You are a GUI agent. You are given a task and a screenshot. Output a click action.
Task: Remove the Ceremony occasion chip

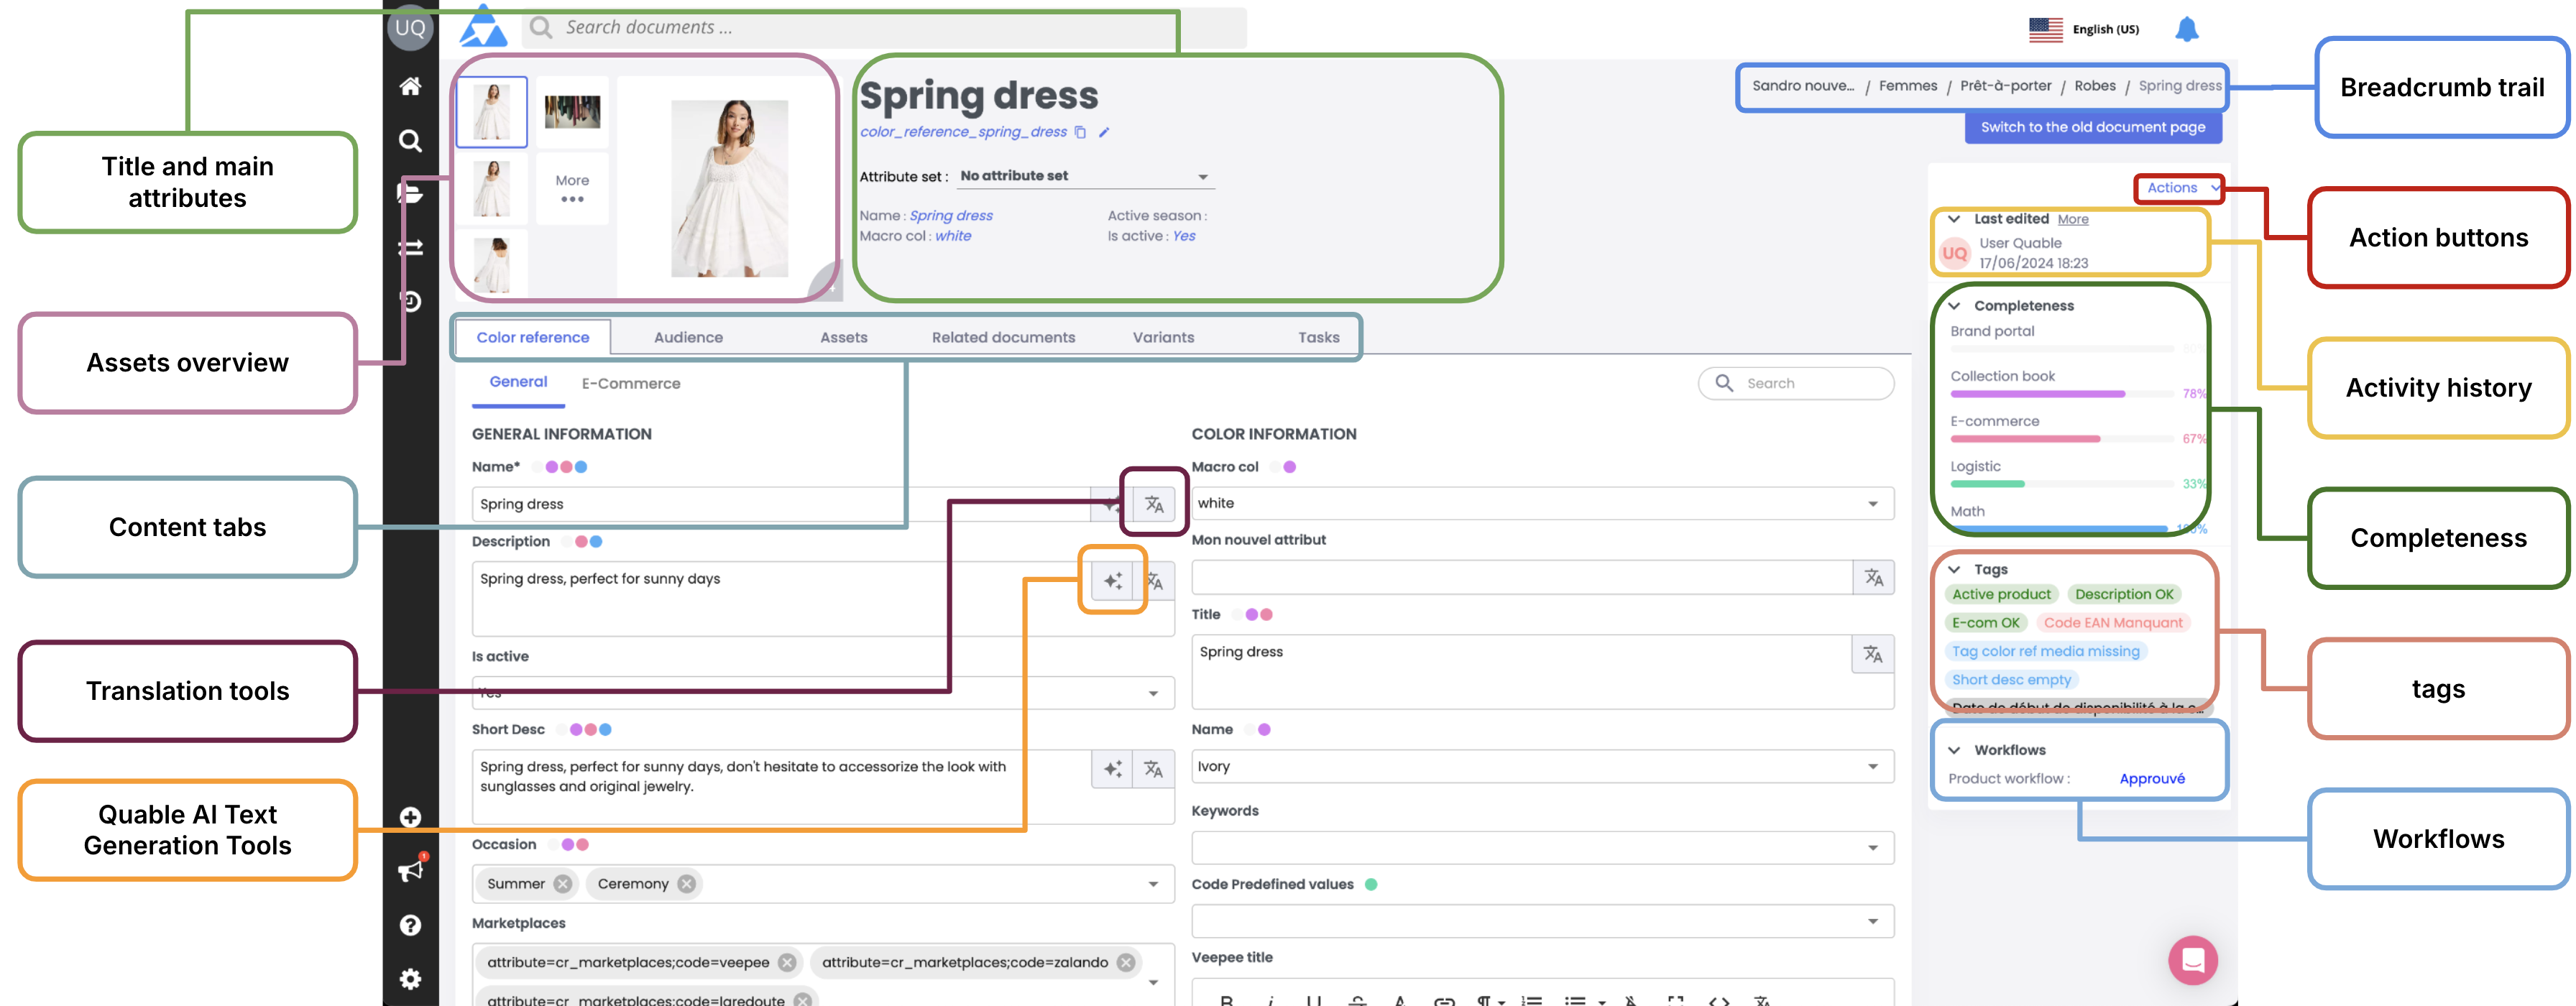coord(686,884)
